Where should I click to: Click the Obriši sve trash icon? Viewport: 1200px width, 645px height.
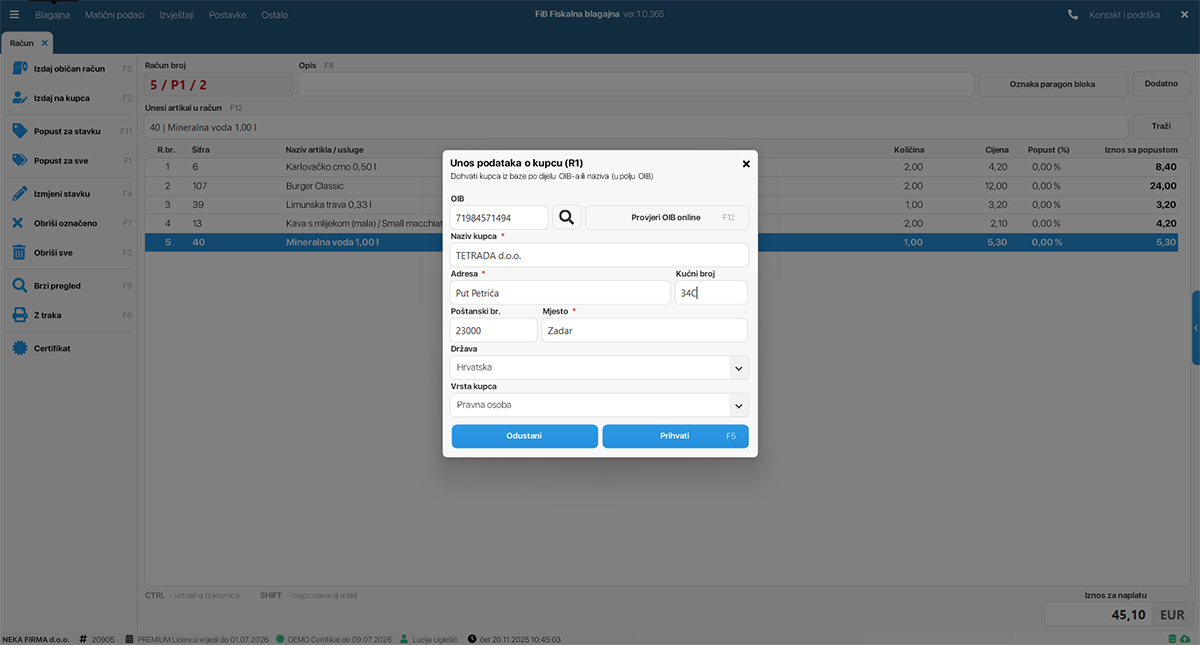click(x=19, y=253)
